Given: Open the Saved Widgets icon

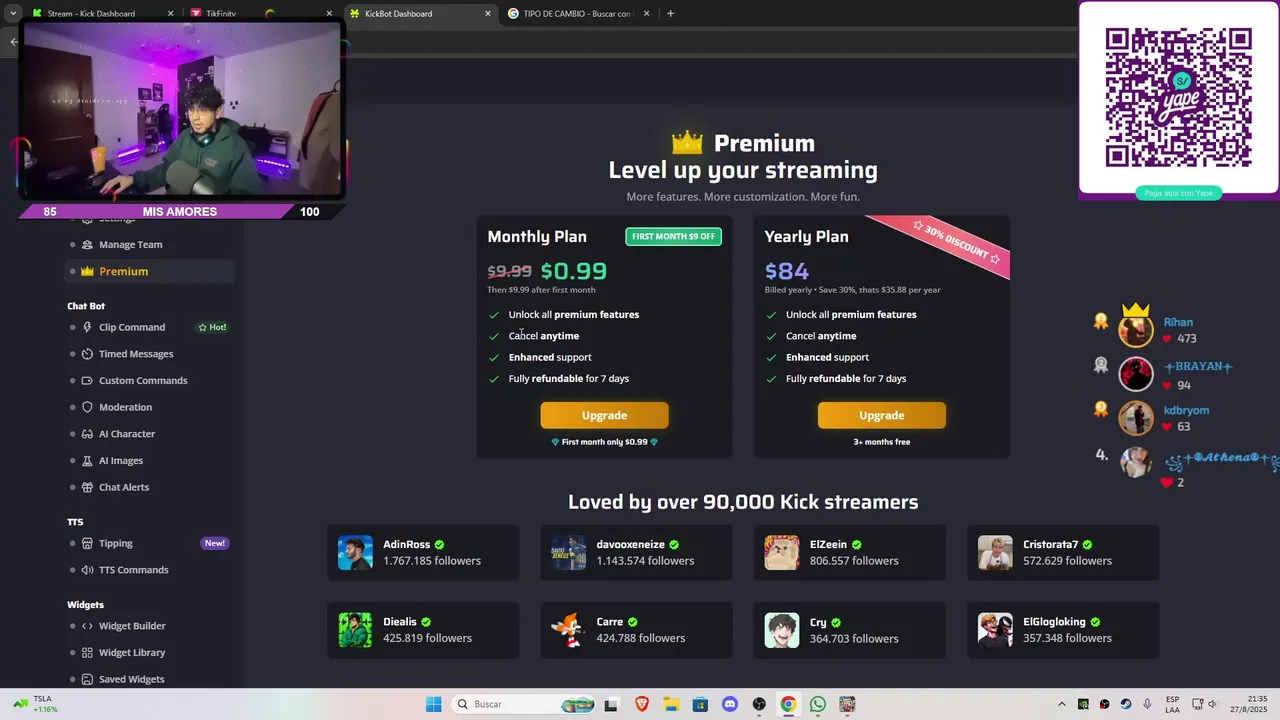Looking at the screenshot, I should coord(87,679).
